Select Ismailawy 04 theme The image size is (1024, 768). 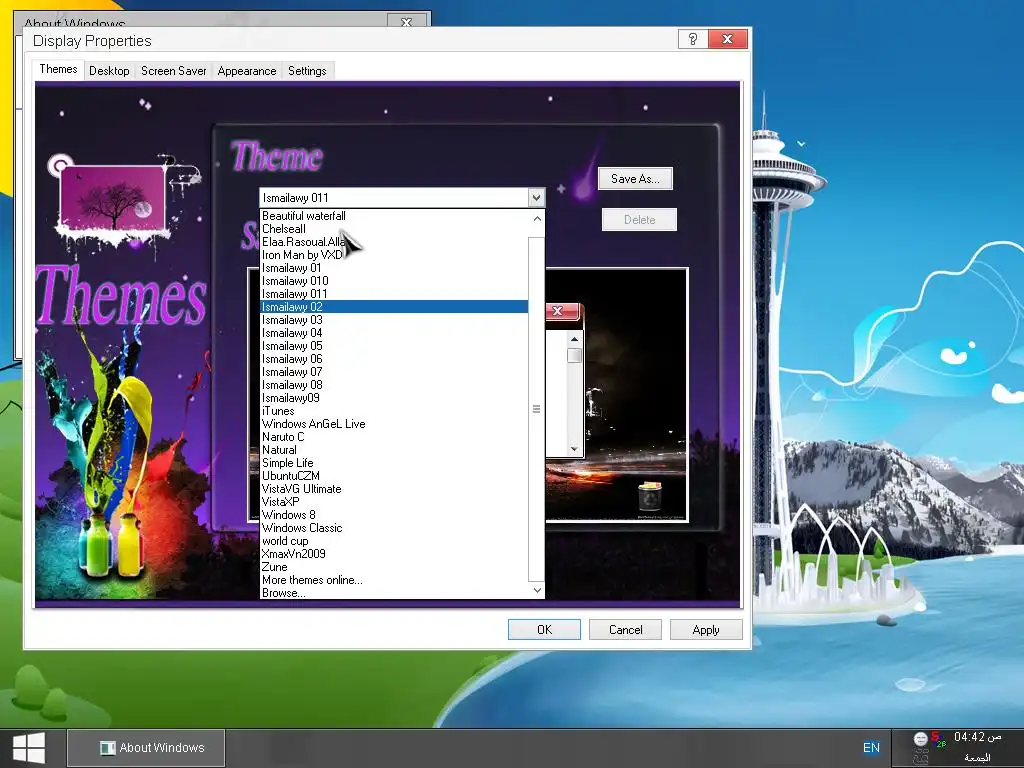tap(394, 333)
